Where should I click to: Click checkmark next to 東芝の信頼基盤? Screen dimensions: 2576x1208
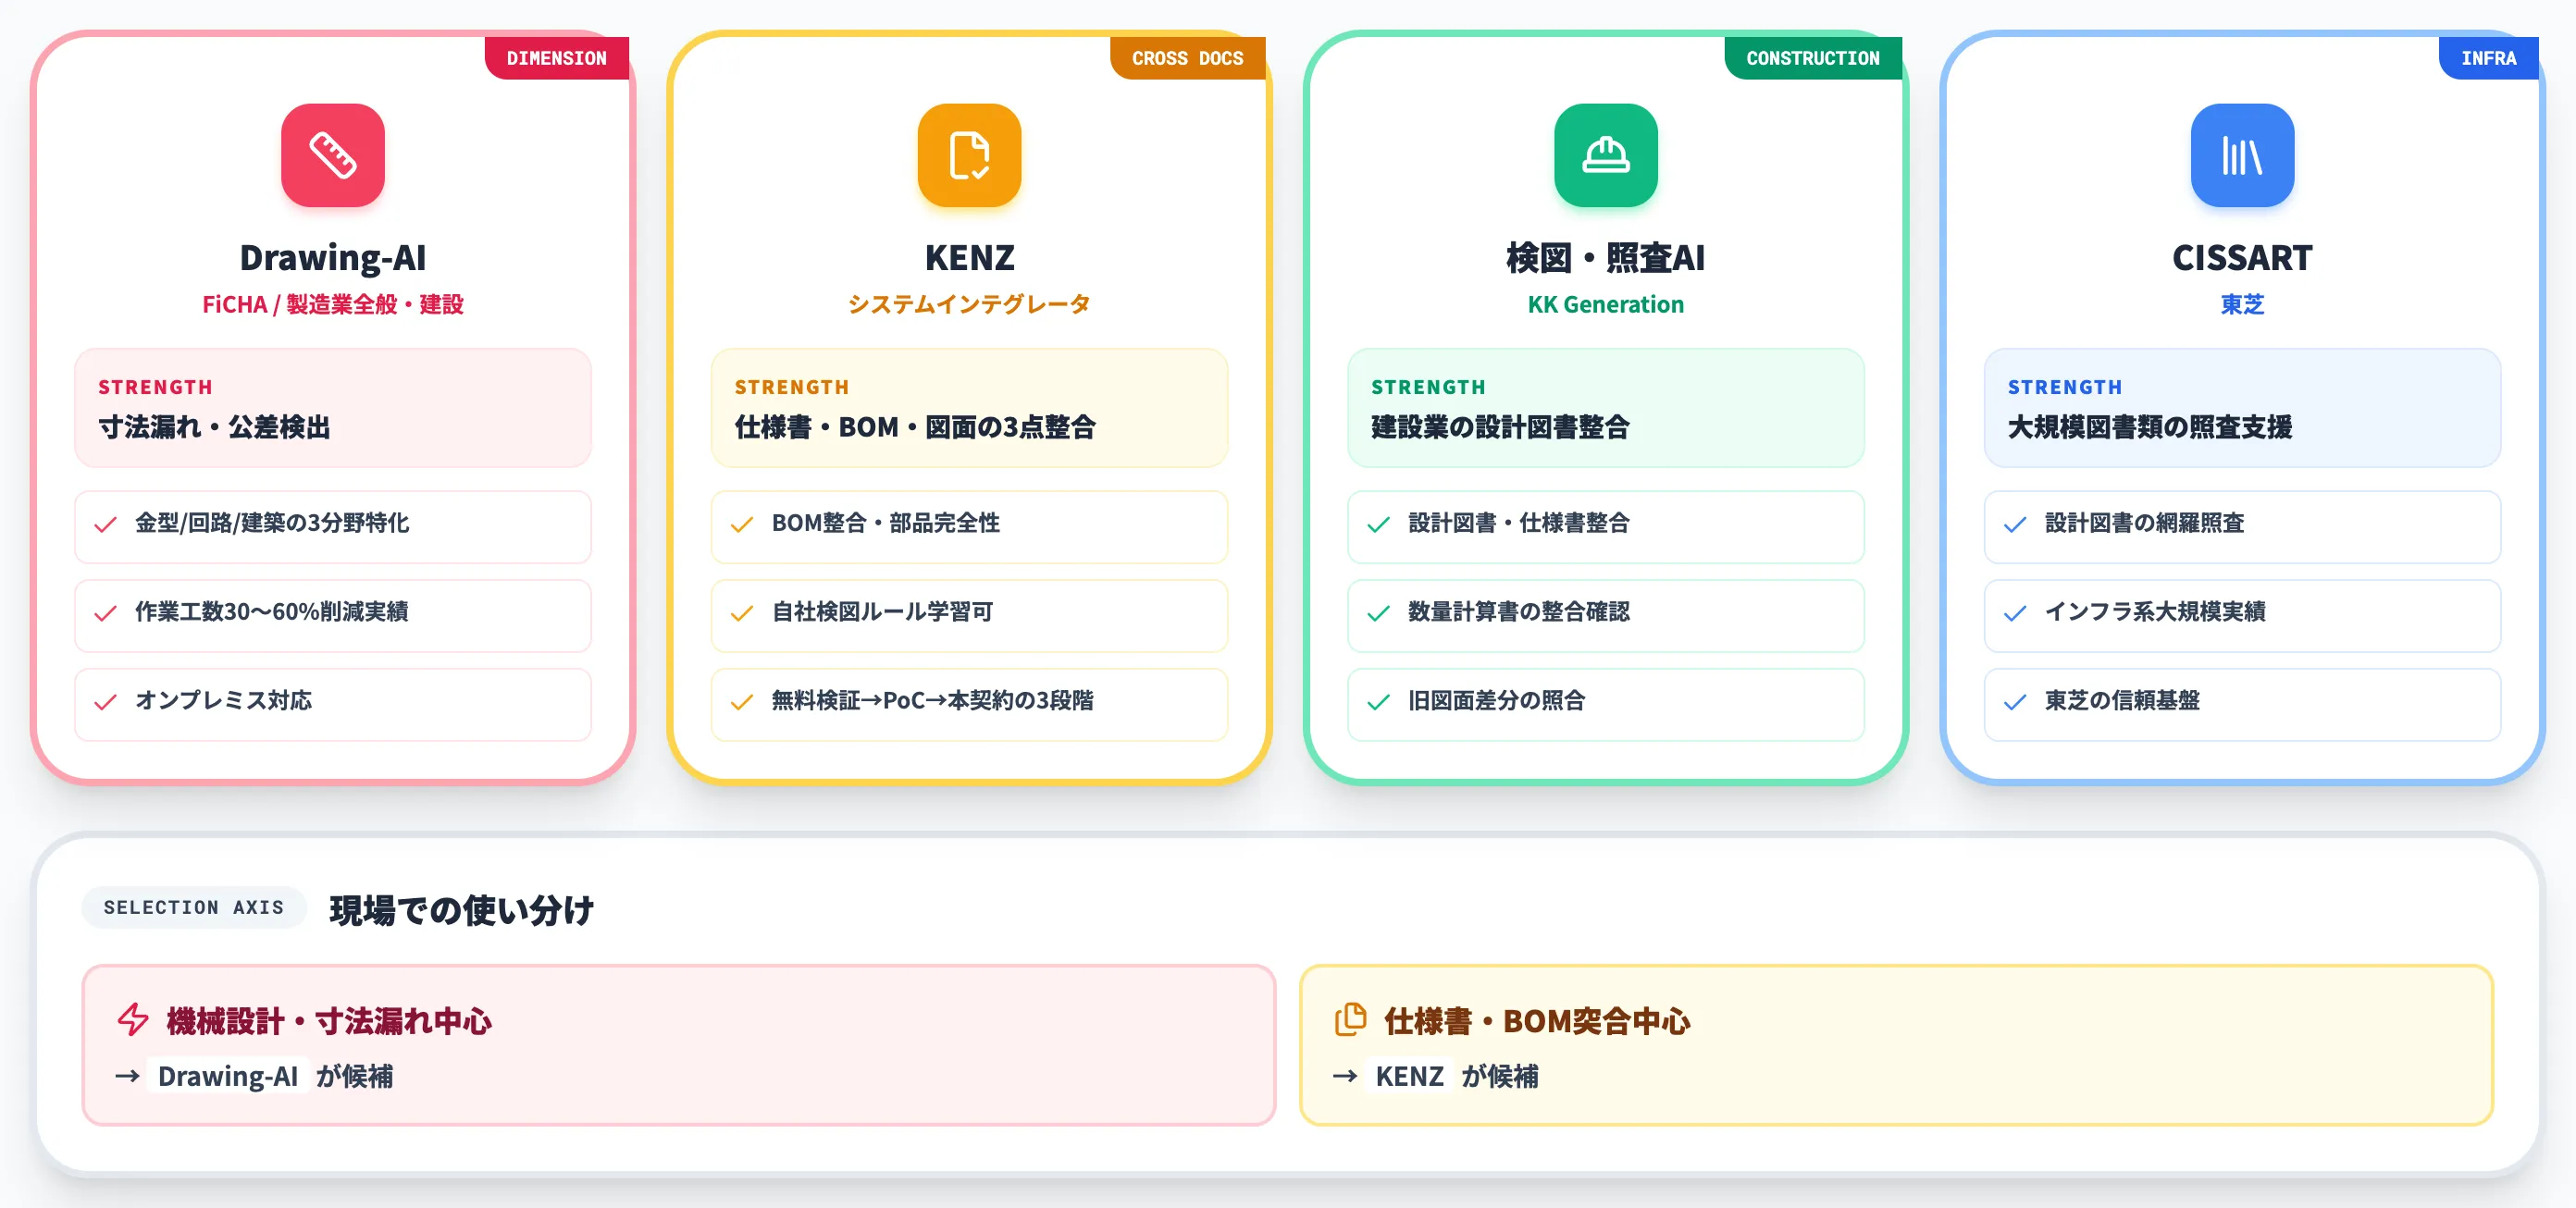2015,702
